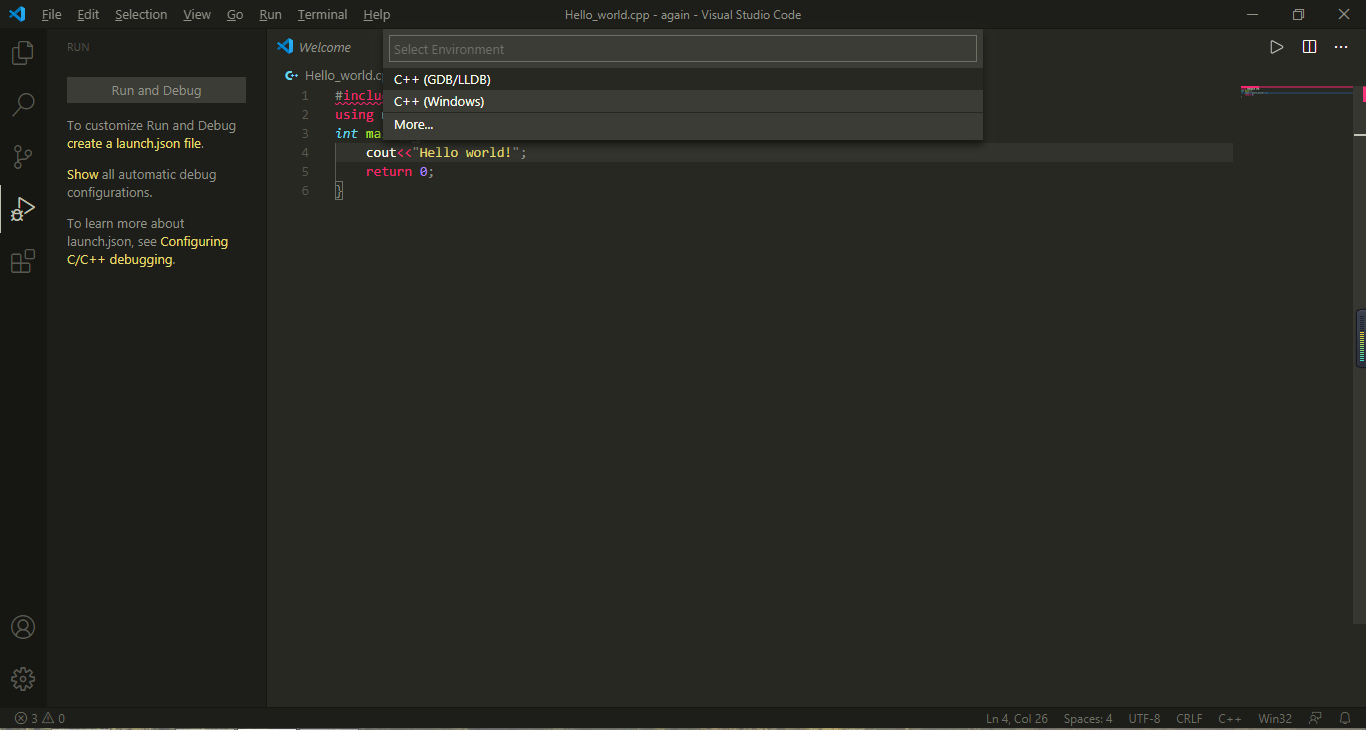Open the Search view icon
The image size is (1366, 730).
point(22,104)
